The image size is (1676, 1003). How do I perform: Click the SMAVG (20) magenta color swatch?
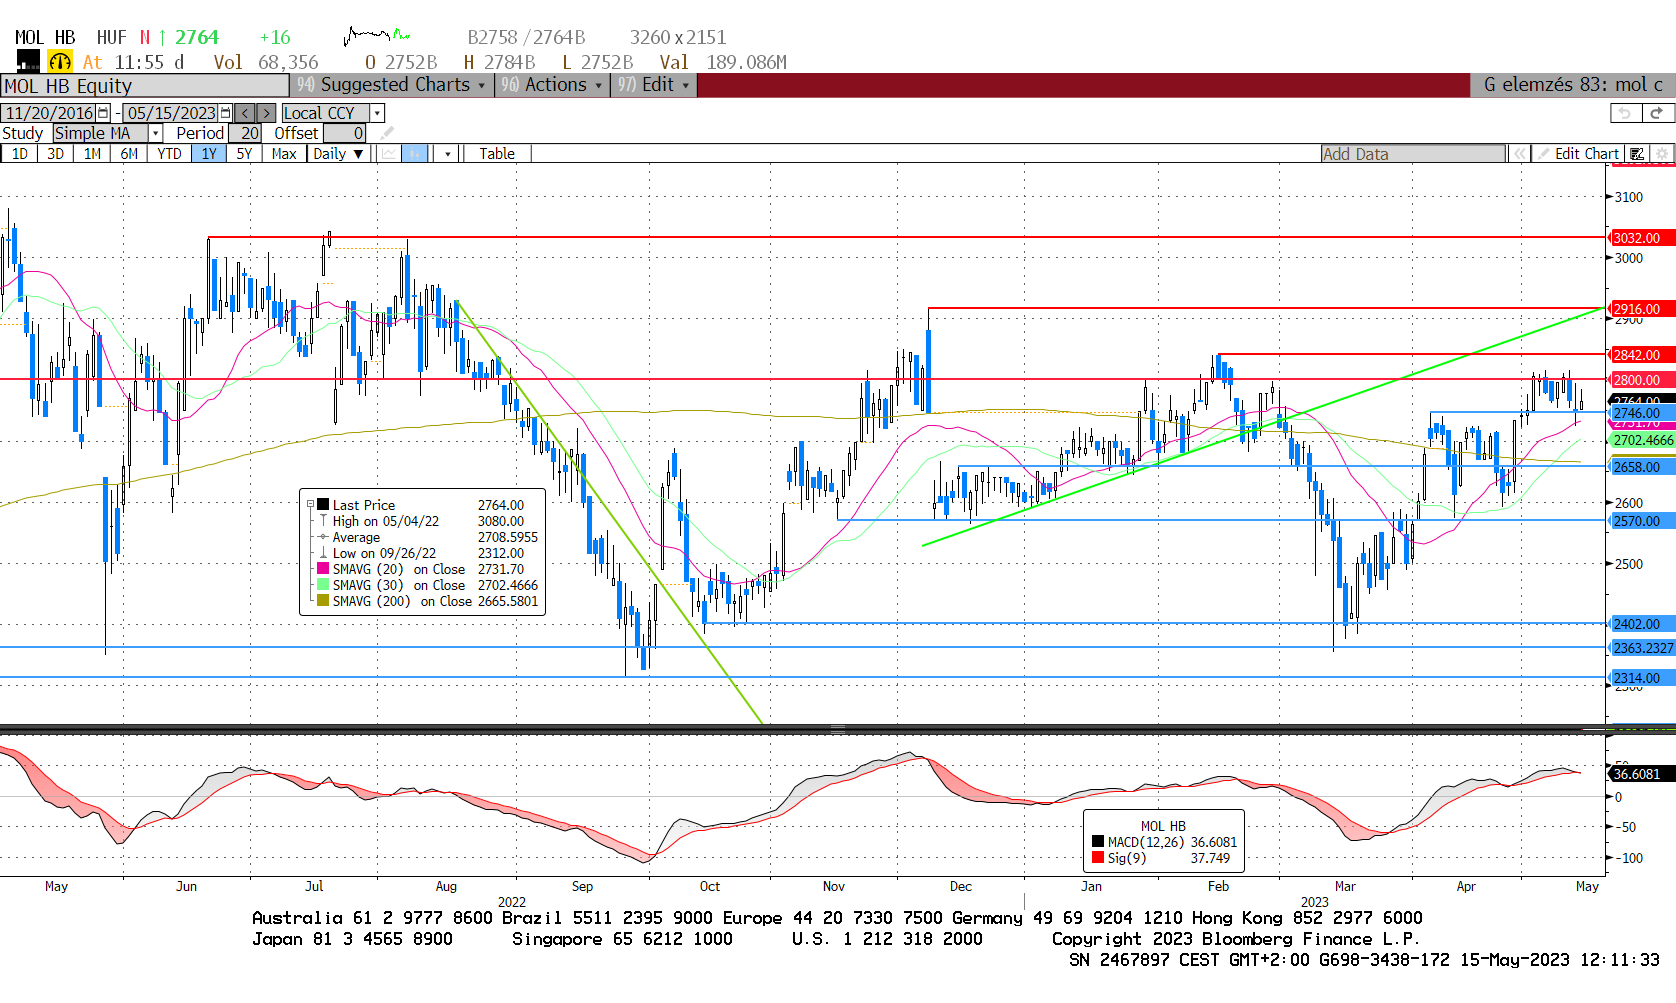coord(323,568)
